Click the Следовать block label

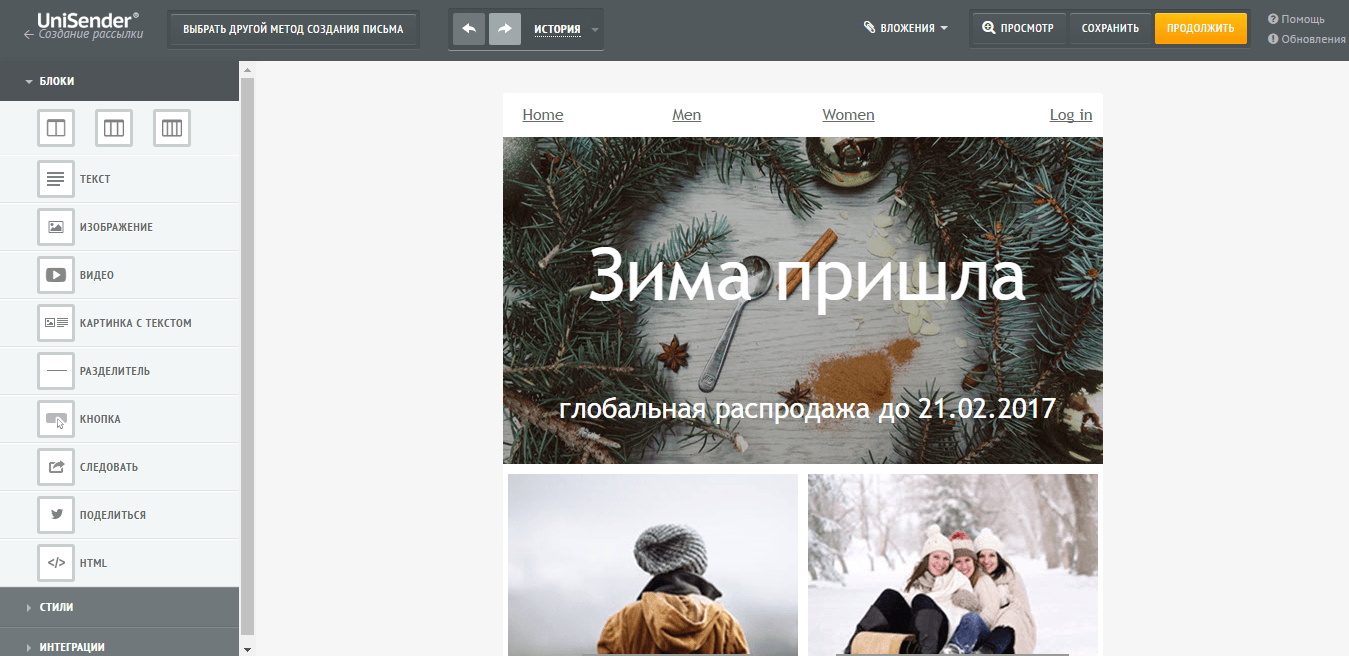point(109,467)
